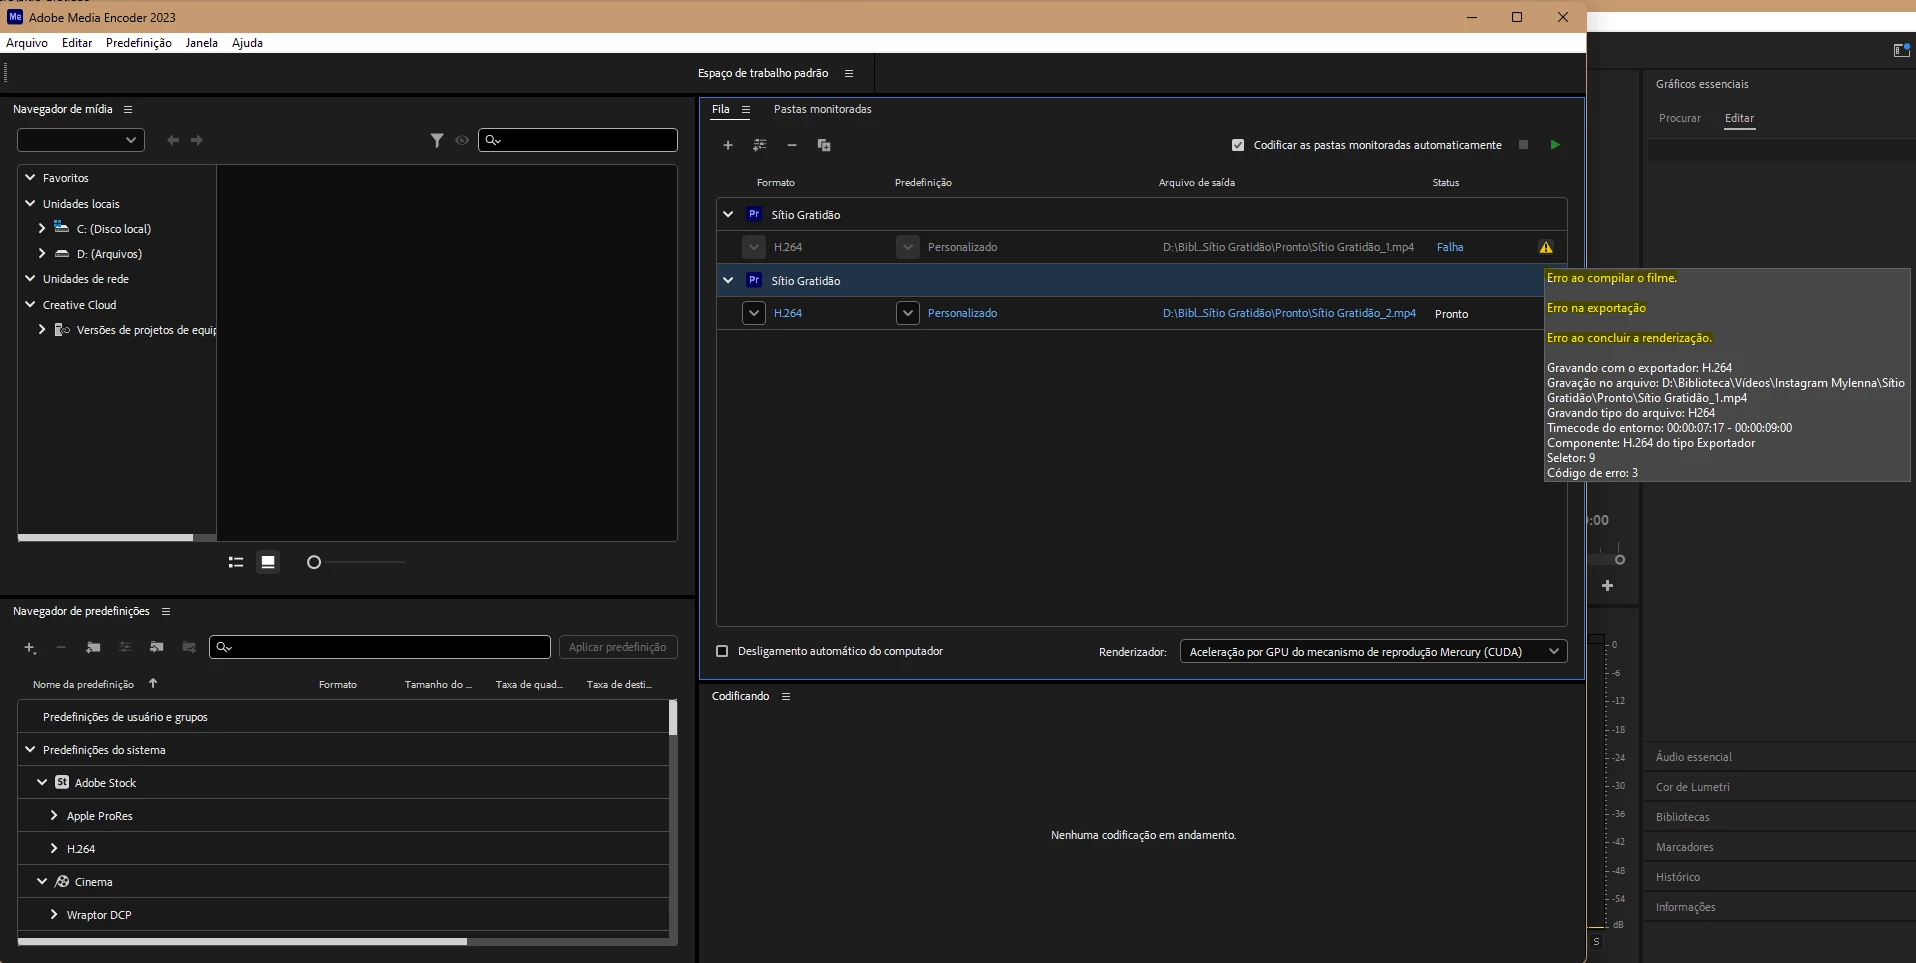
Task: Open the Renderizador Mercury CUDA dropdown
Action: click(x=1374, y=652)
